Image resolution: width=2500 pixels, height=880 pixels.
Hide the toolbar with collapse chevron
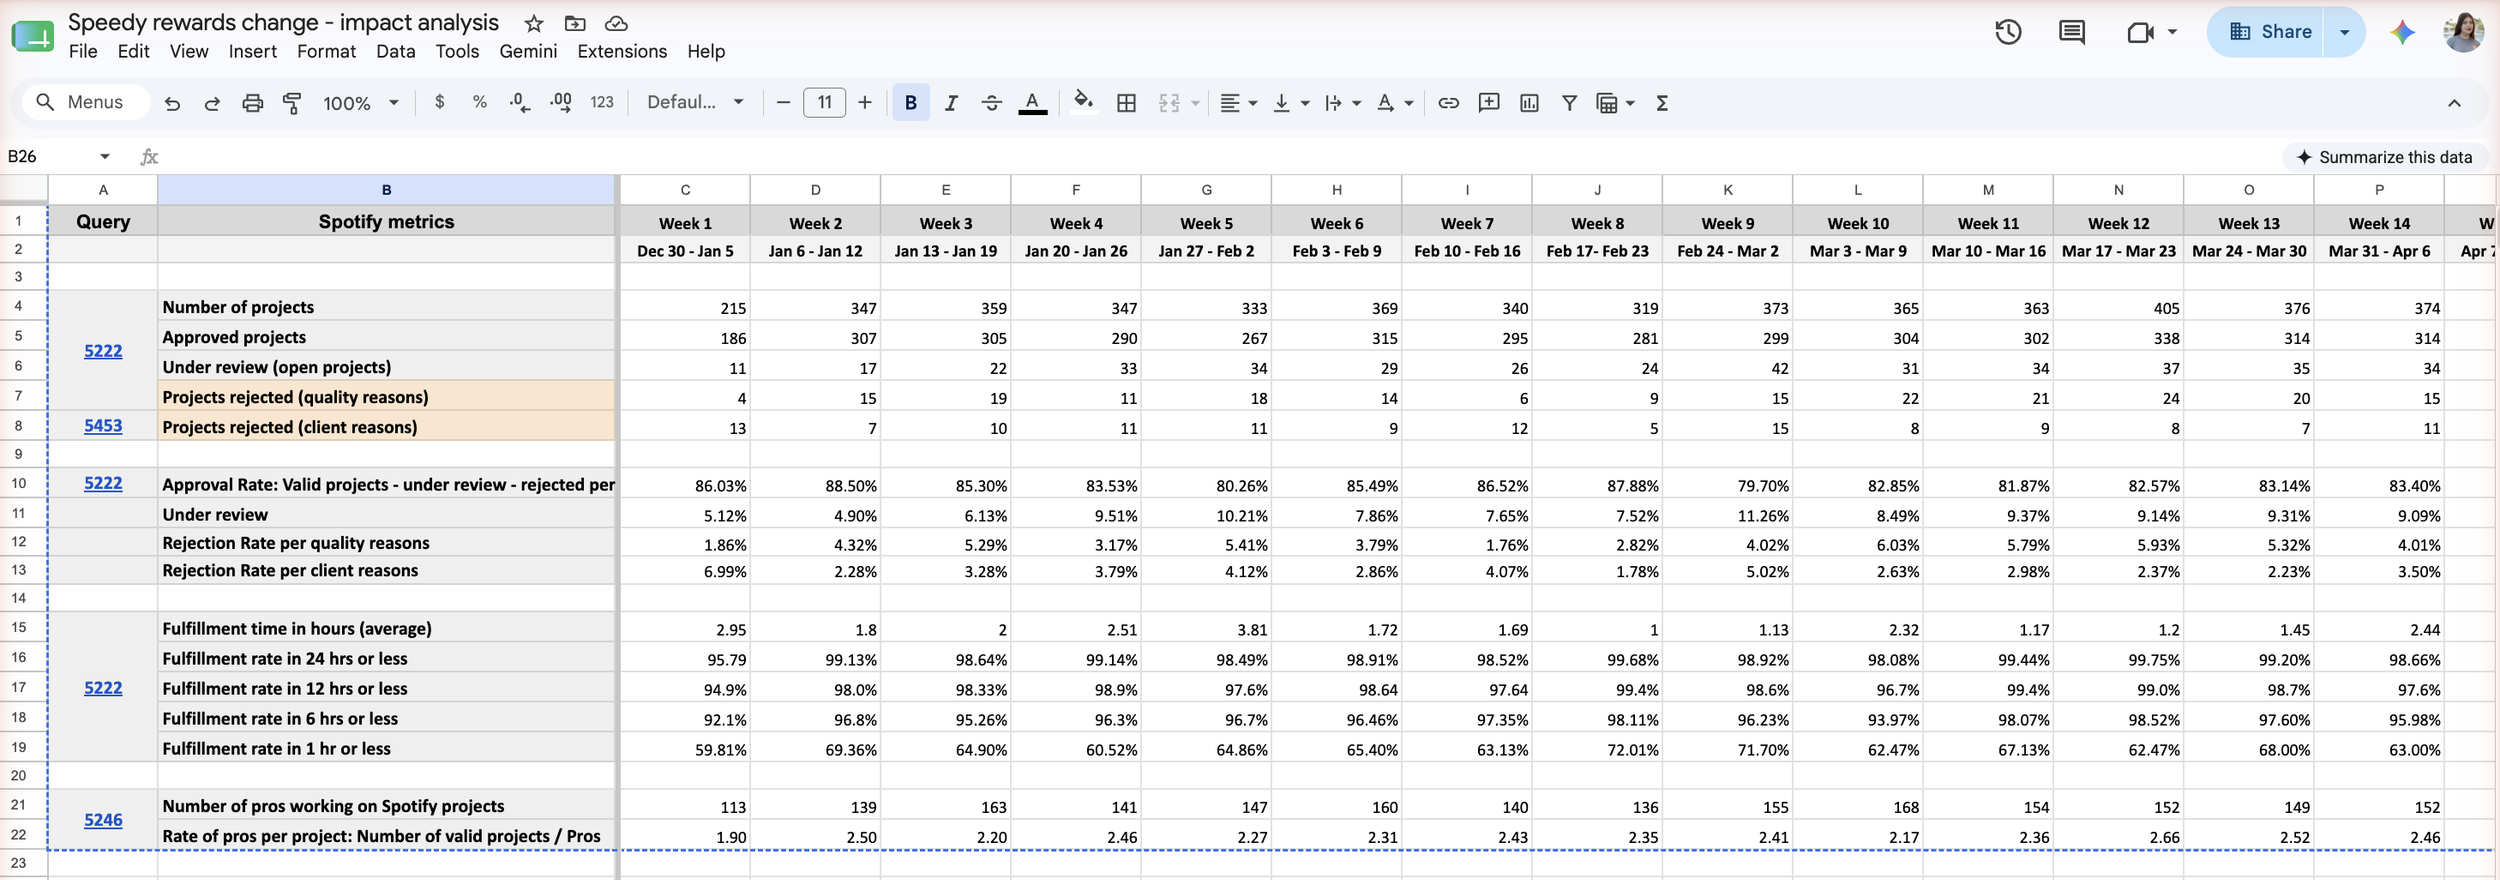pos(2454,103)
